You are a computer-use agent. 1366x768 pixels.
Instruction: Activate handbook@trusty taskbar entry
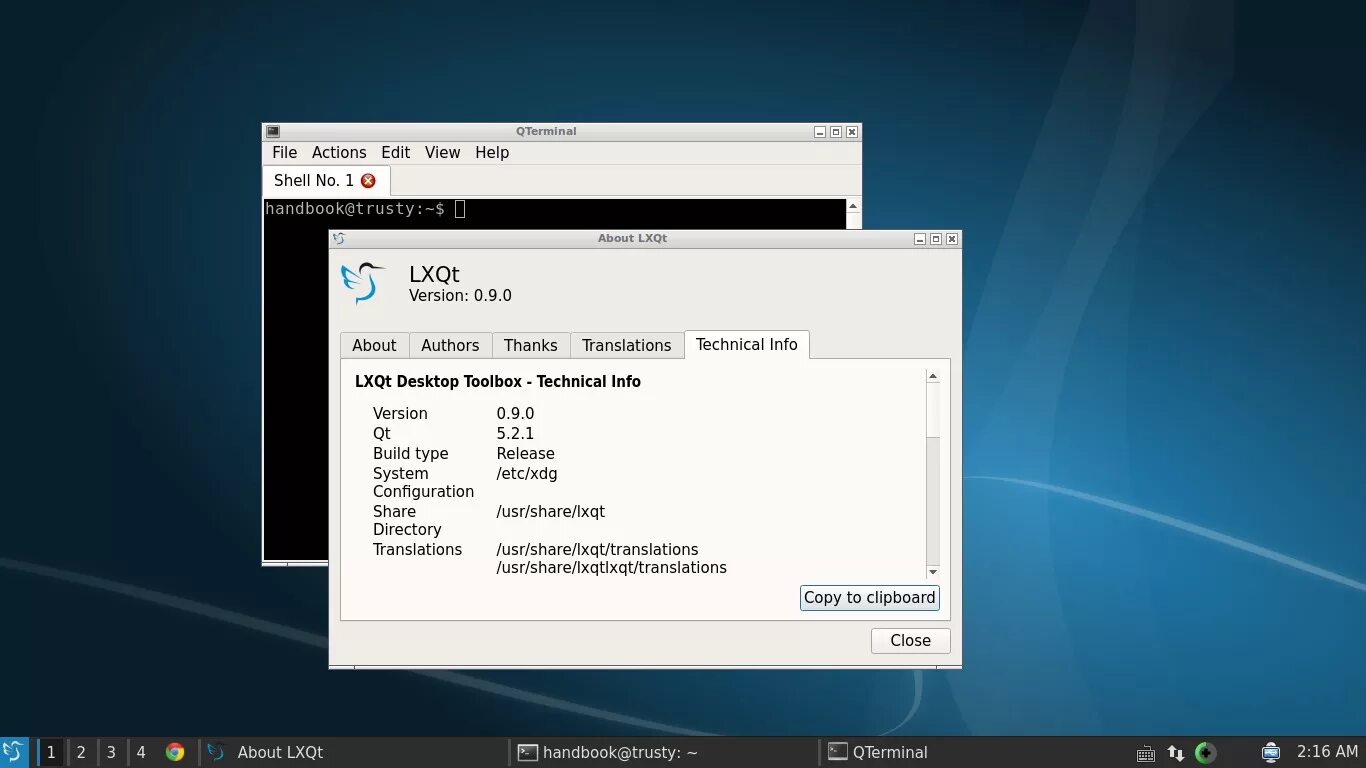pos(664,752)
